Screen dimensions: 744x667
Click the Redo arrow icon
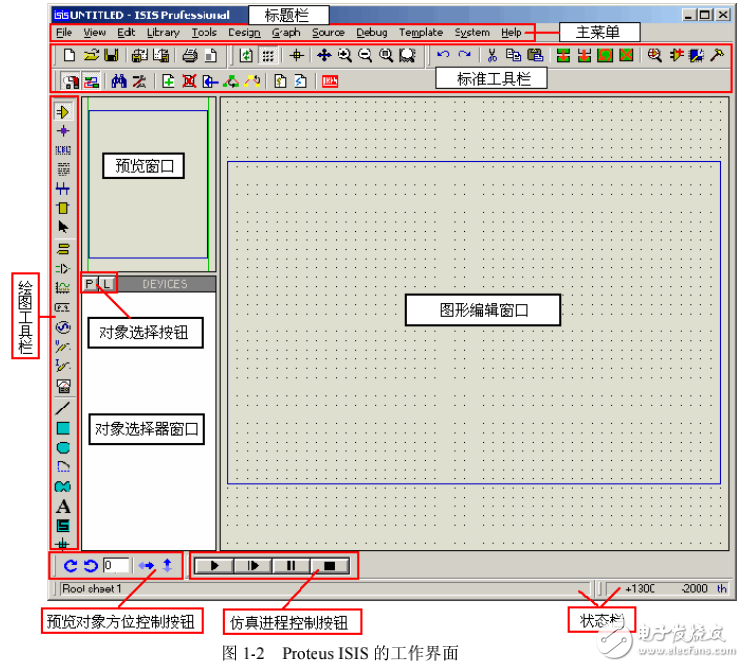point(465,55)
